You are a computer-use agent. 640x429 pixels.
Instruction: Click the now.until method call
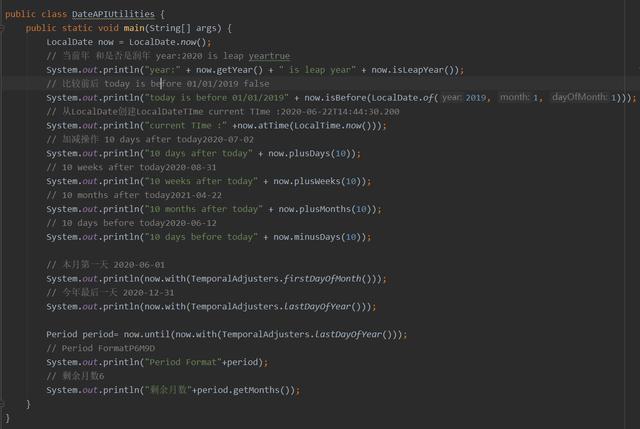[x=147, y=334]
